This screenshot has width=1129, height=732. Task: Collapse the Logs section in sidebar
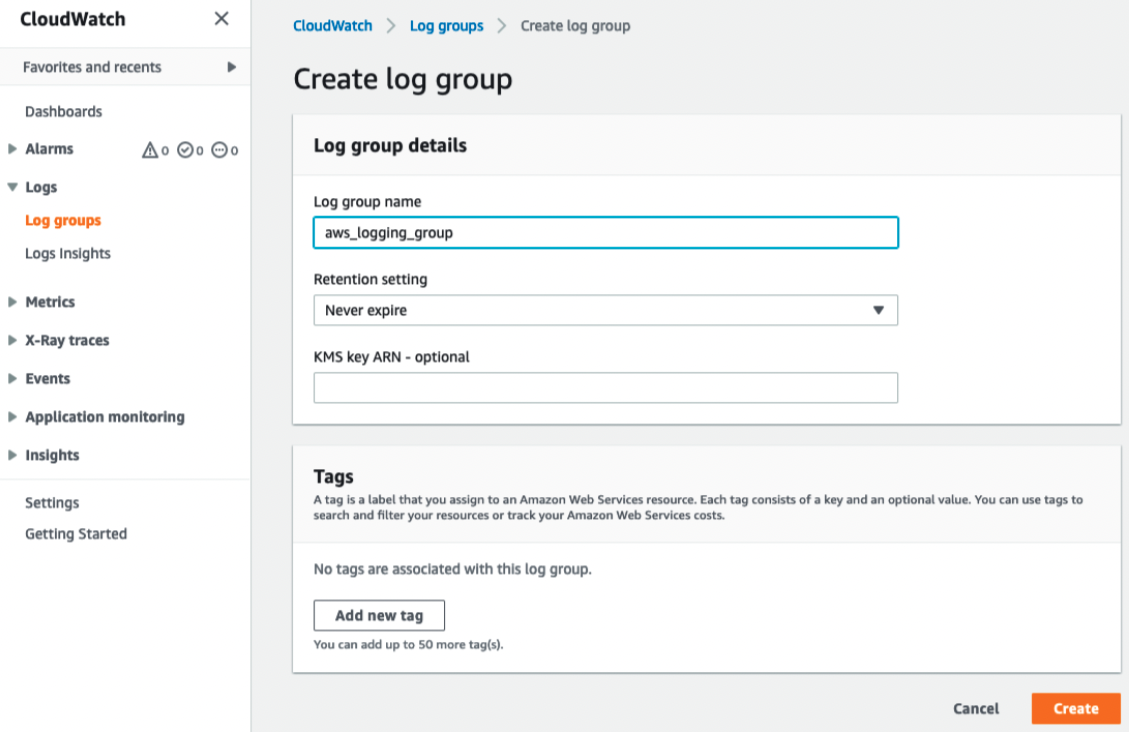tap(12, 187)
